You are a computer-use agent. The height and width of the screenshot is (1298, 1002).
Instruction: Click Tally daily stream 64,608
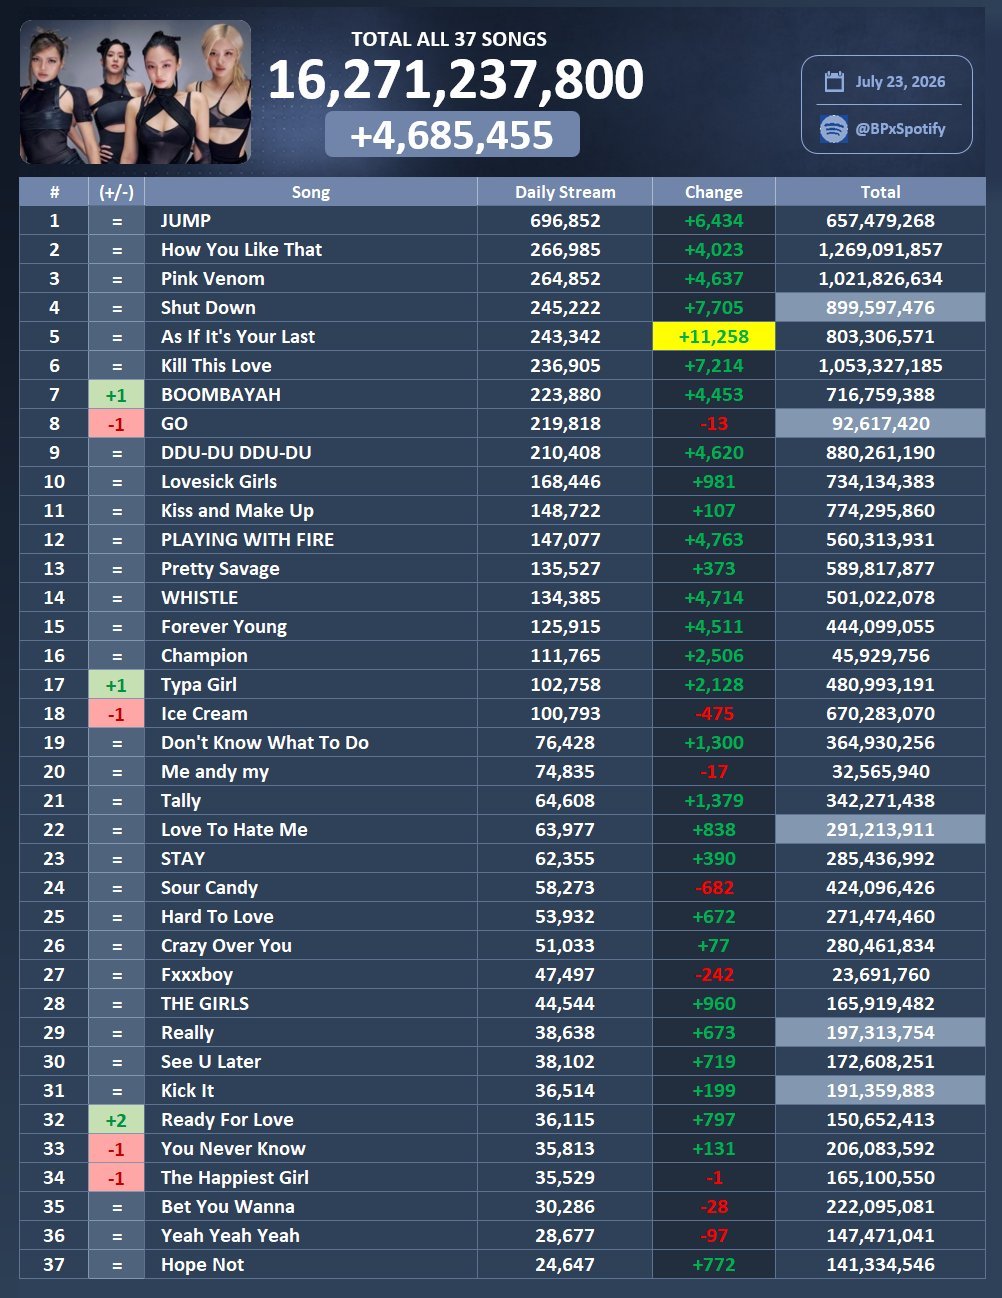(x=565, y=801)
